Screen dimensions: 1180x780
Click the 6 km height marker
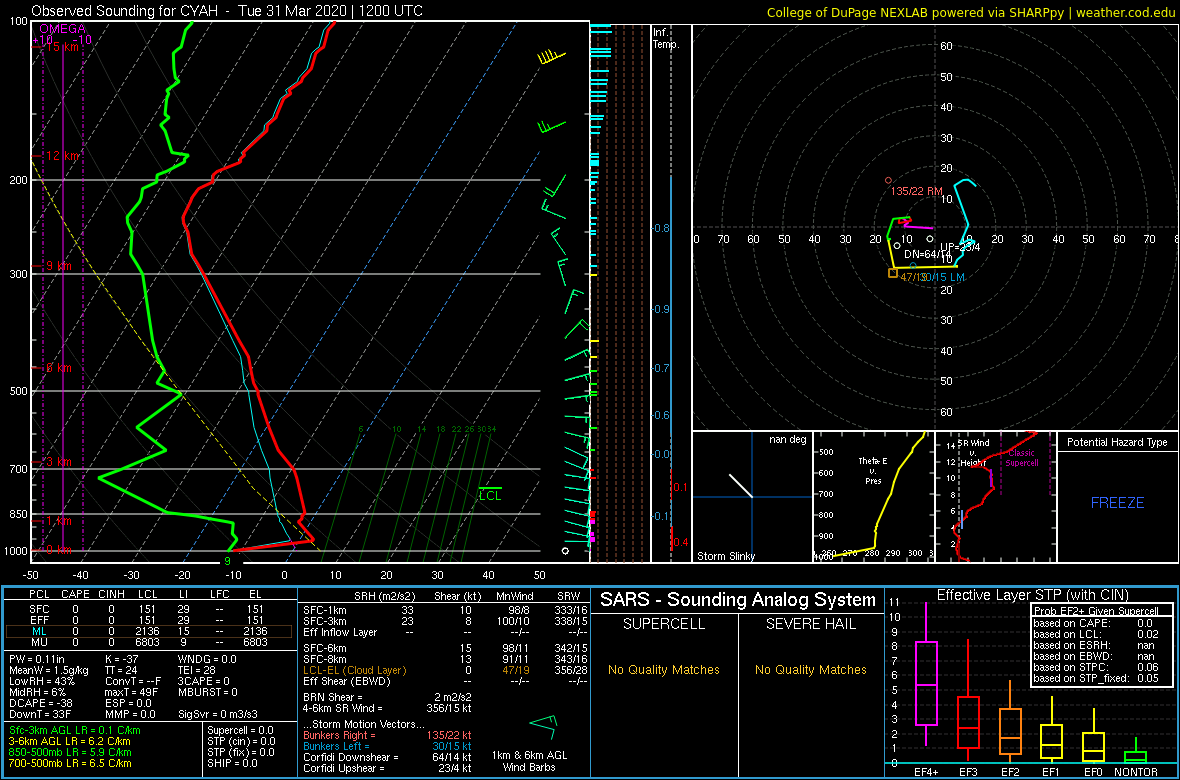(57, 367)
